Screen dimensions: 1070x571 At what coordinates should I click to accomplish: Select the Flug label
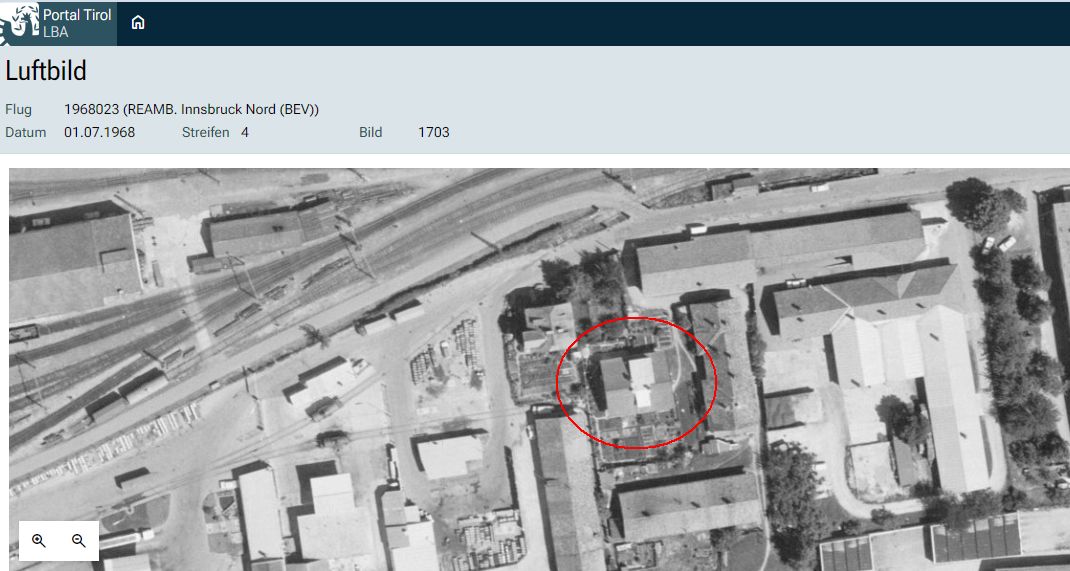(18, 109)
